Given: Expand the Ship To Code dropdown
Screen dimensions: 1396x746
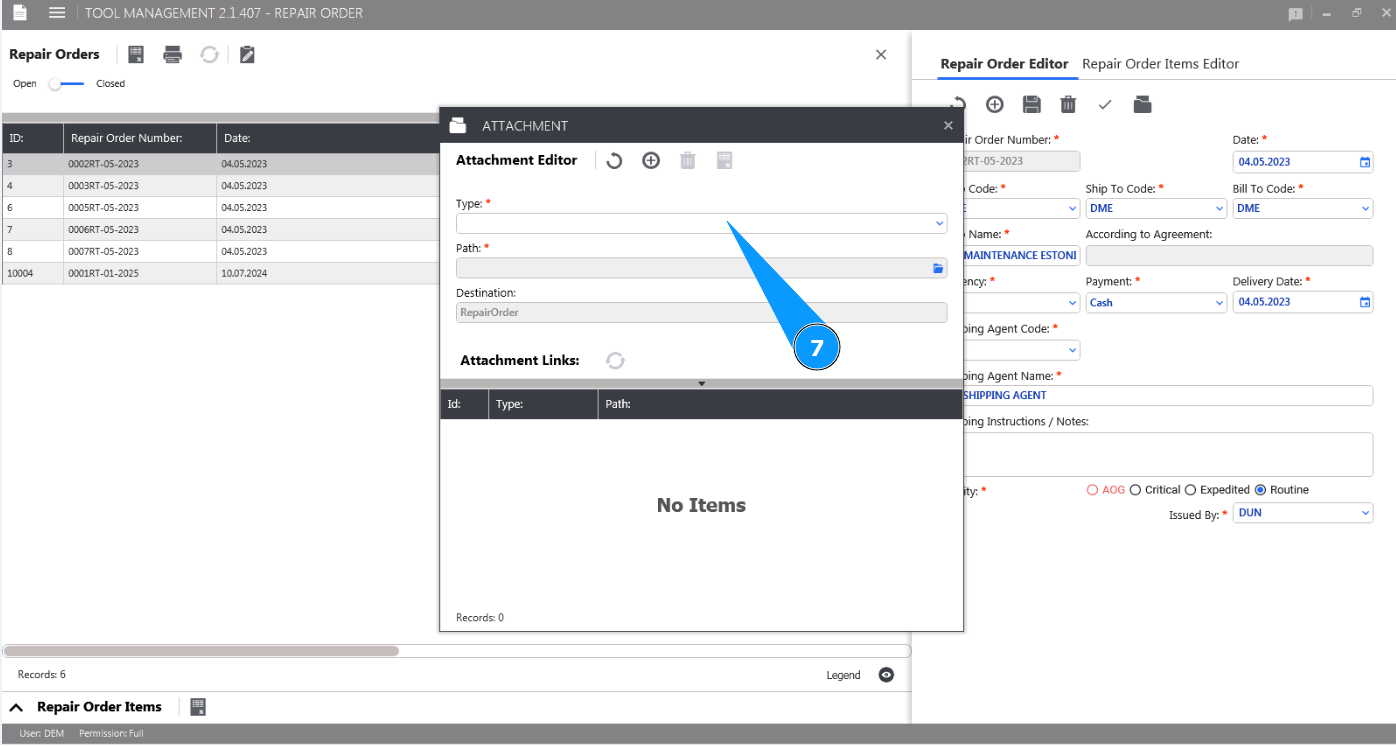Looking at the screenshot, I should point(1219,209).
